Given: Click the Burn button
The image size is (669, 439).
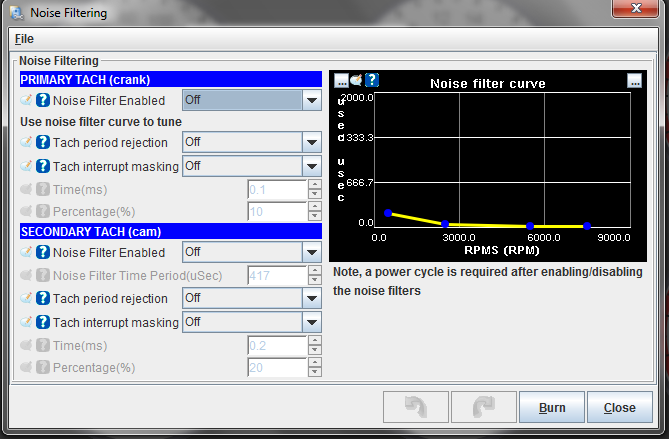Looking at the screenshot, I should pyautogui.click(x=552, y=407).
